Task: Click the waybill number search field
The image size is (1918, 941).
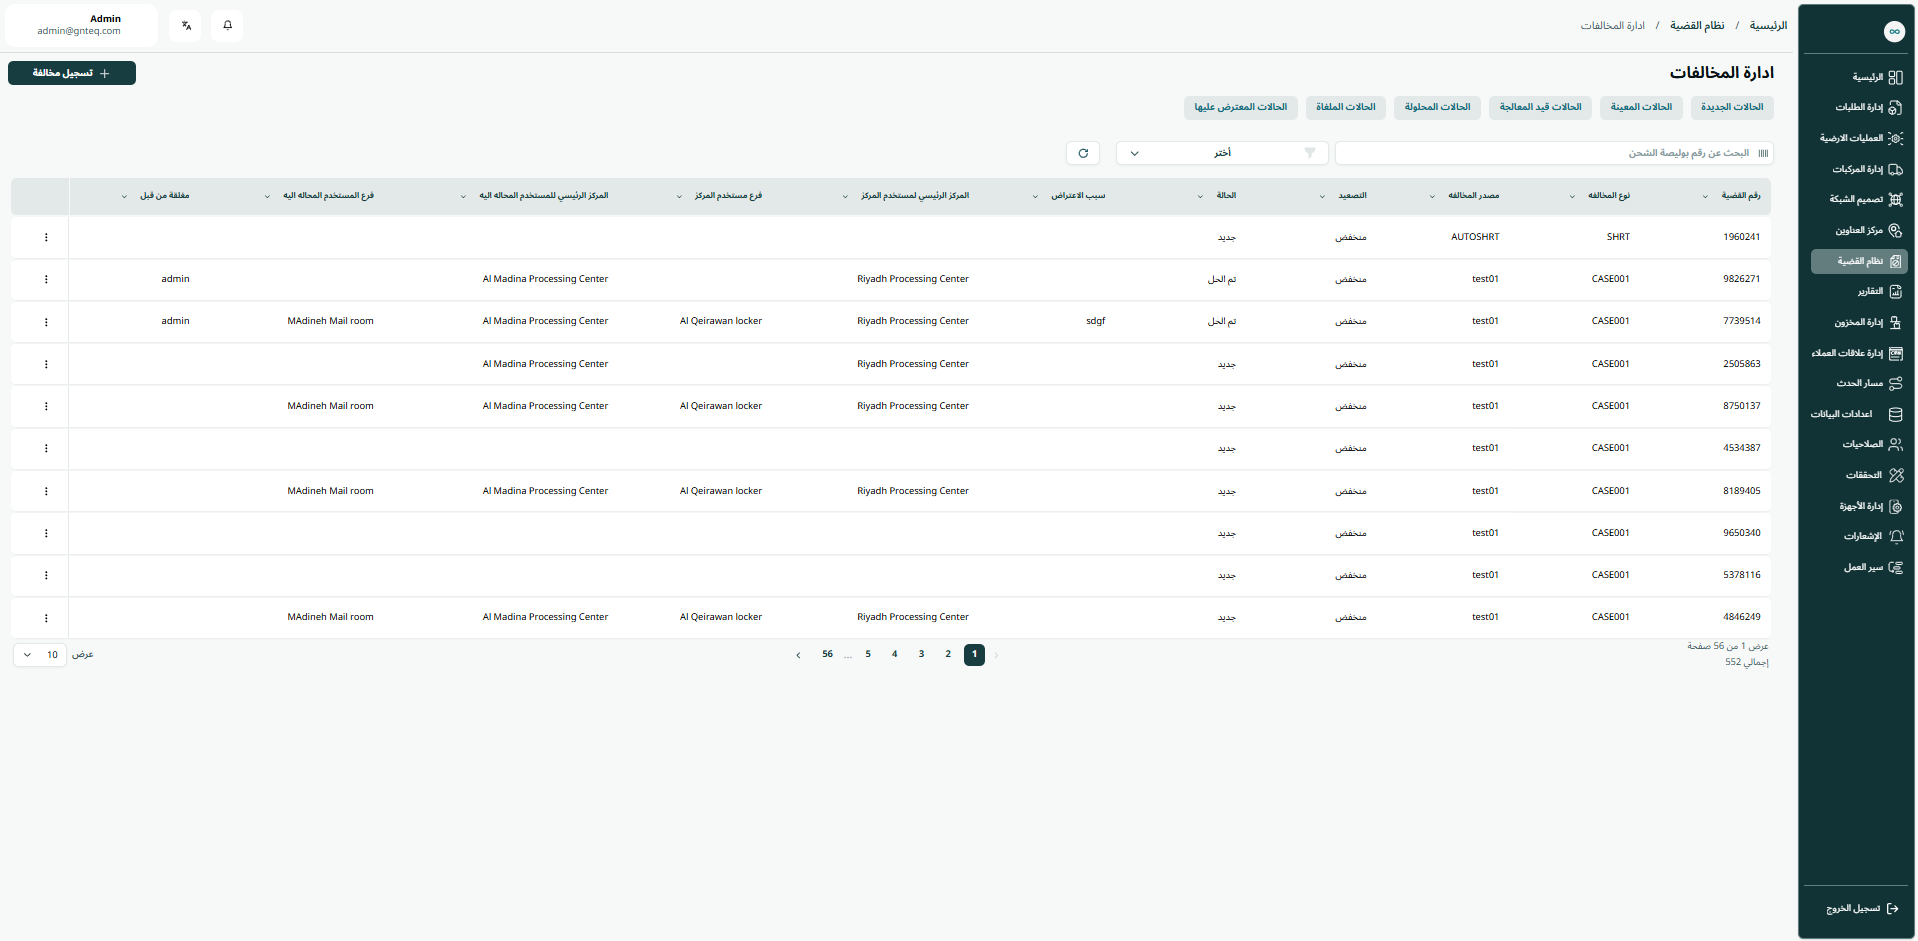Action: pos(1545,153)
